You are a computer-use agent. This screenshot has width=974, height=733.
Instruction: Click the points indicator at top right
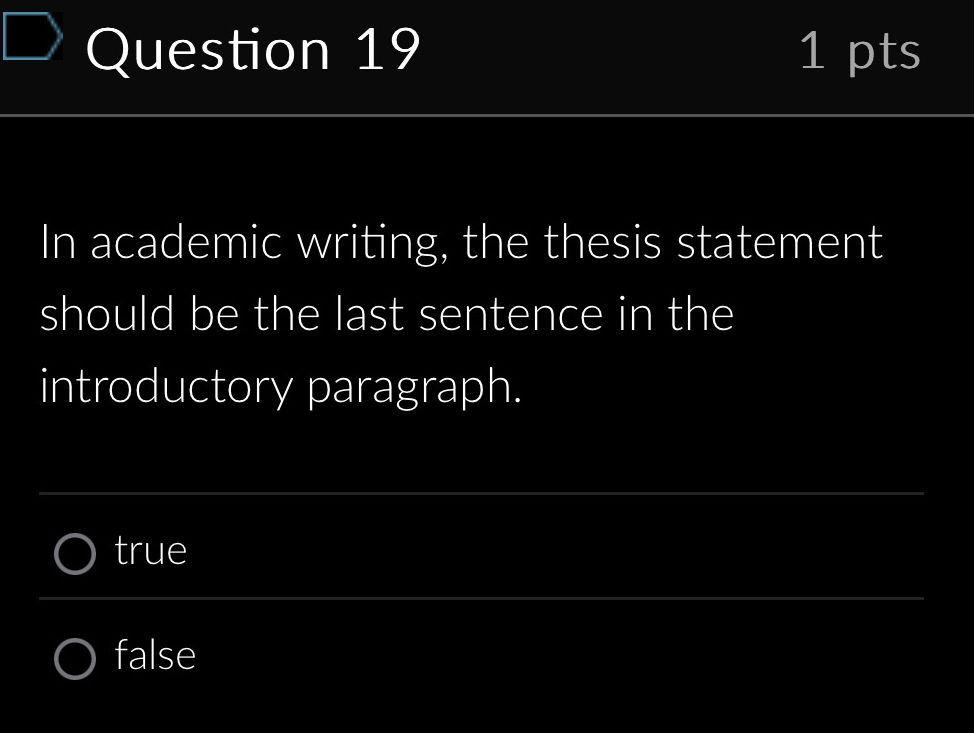[861, 53]
